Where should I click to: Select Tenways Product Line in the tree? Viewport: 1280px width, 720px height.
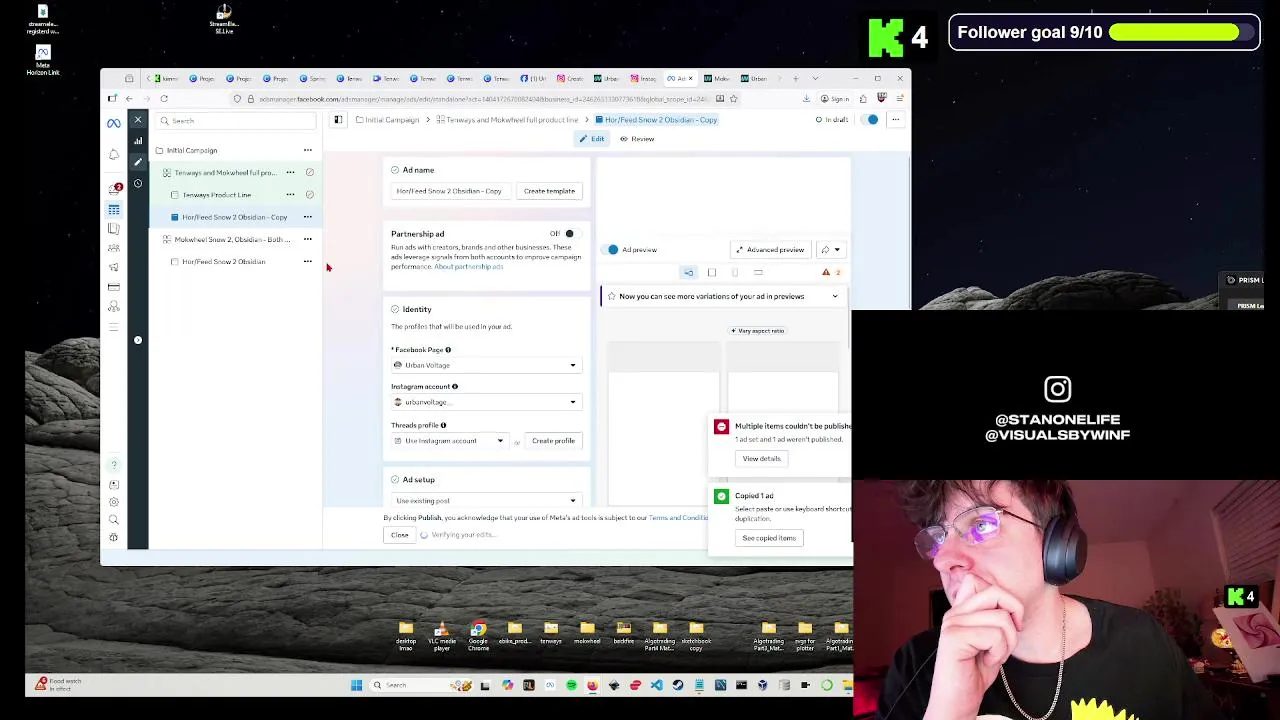(217, 195)
